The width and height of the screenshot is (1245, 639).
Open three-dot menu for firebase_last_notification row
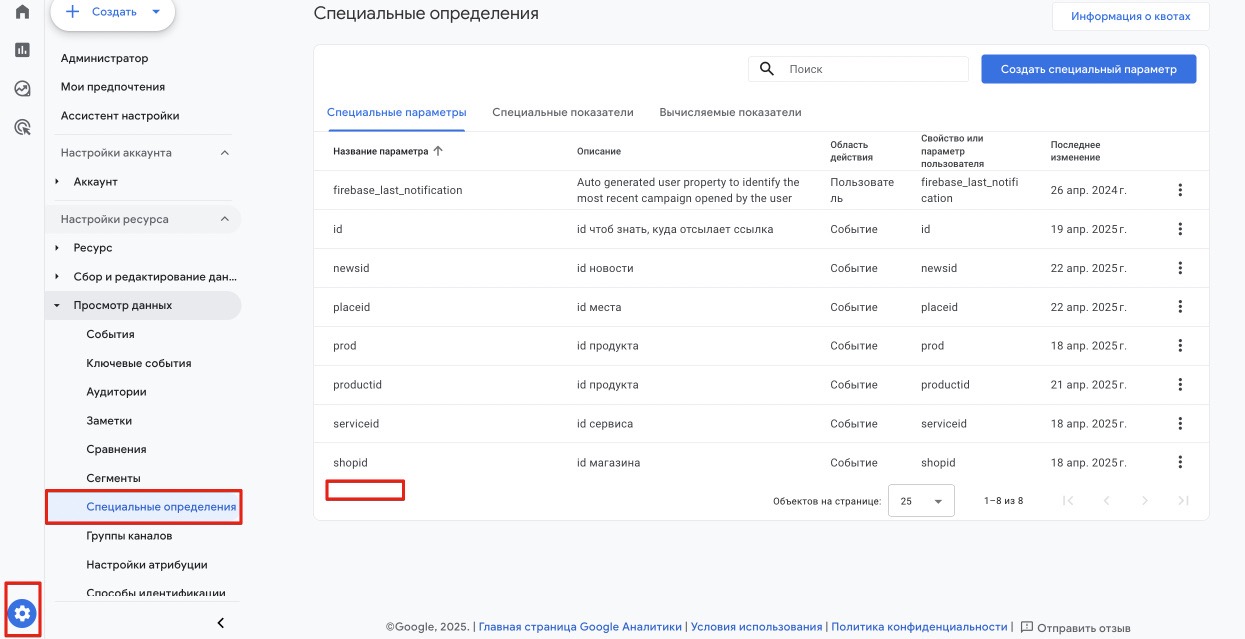(x=1180, y=190)
